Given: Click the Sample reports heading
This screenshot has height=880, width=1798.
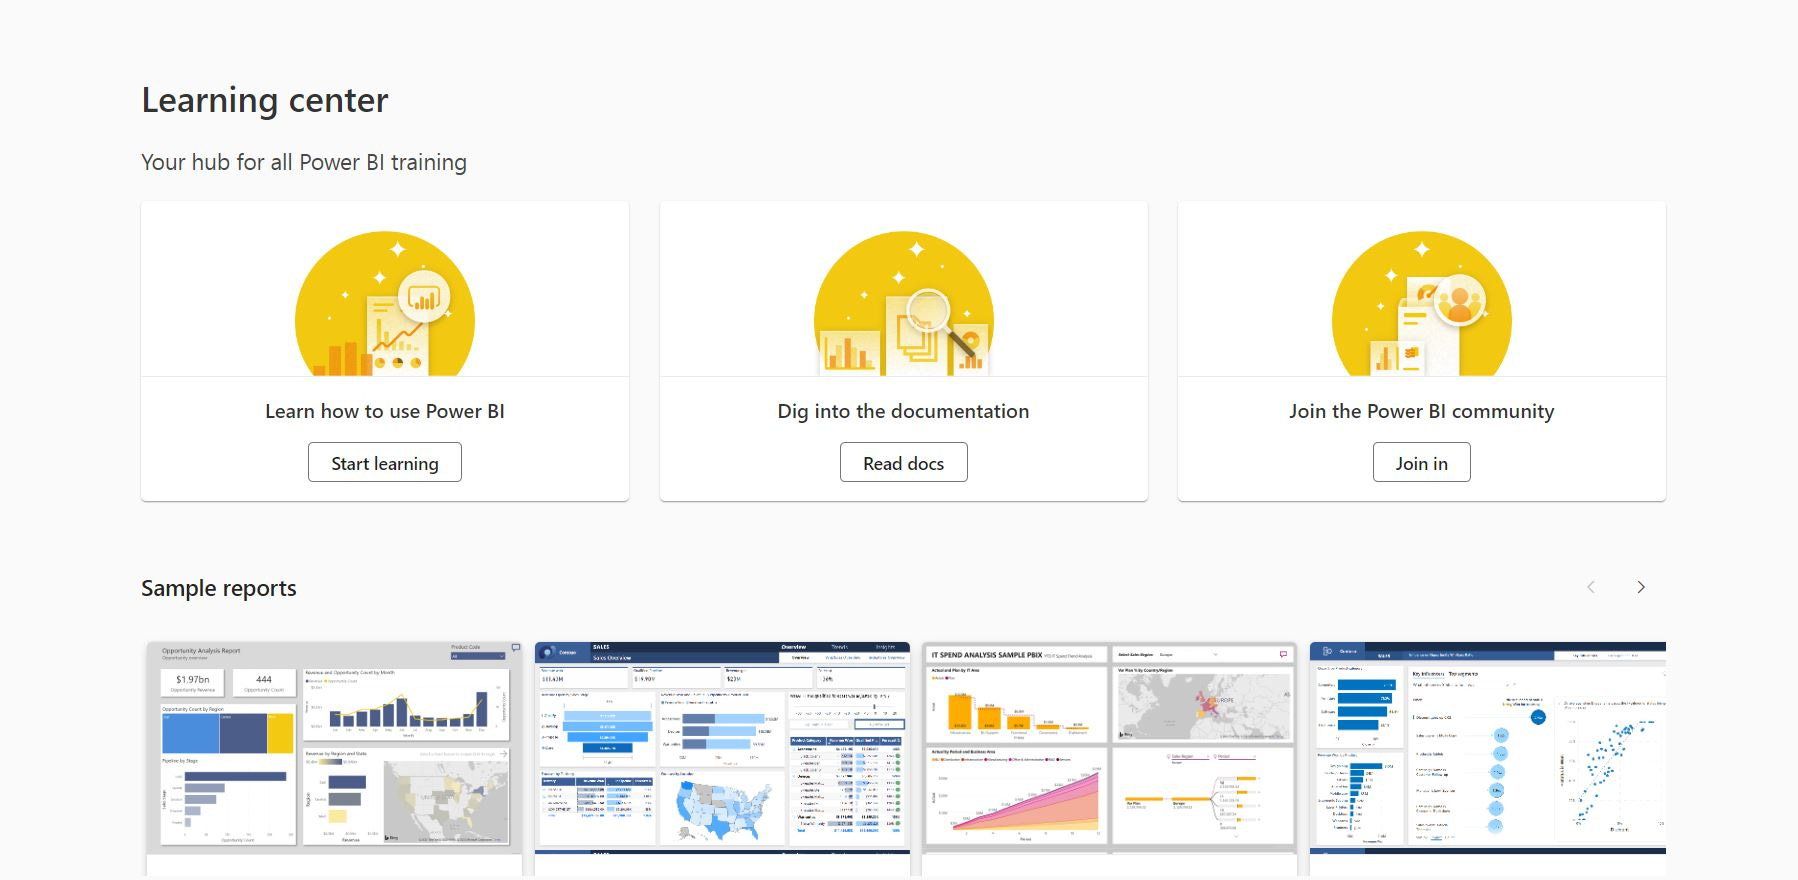Looking at the screenshot, I should point(219,588).
